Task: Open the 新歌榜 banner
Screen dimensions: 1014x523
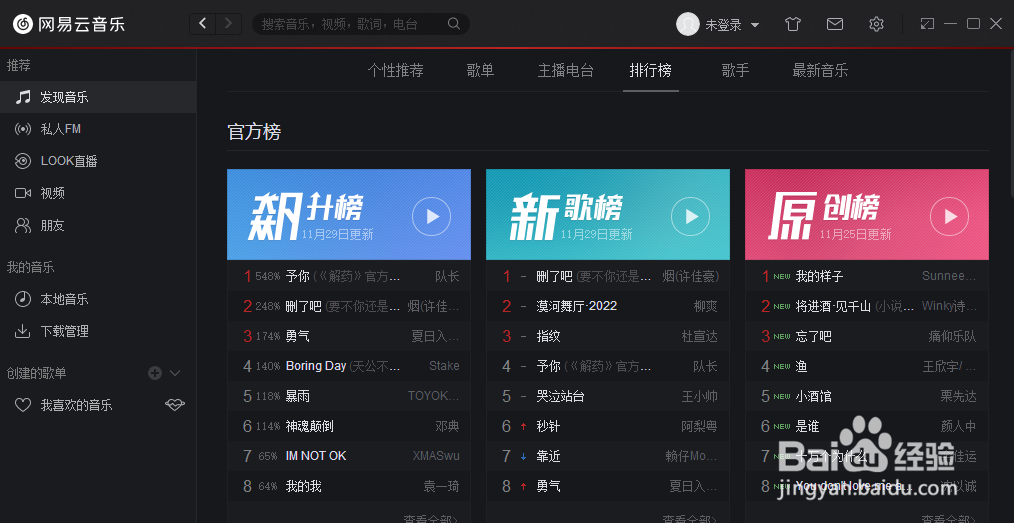Action: (x=608, y=215)
